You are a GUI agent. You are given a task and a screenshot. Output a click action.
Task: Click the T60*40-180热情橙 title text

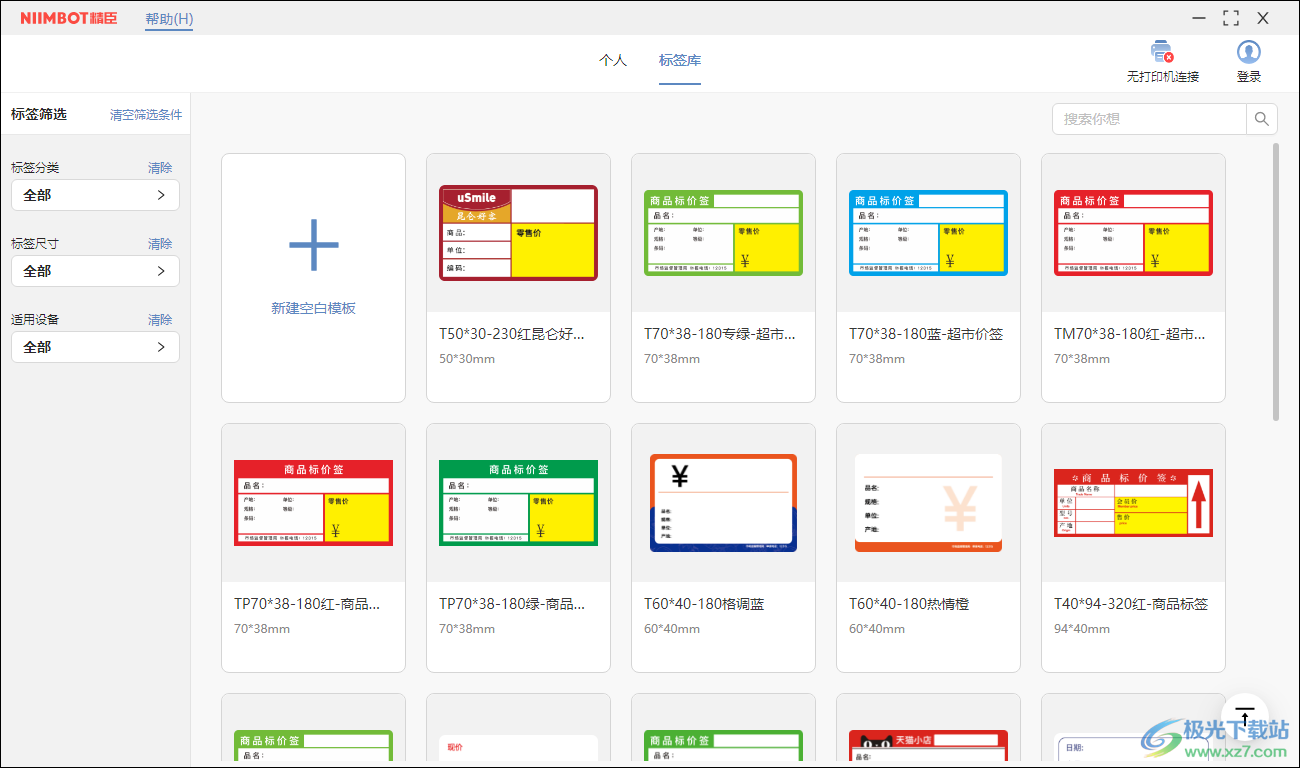909,604
